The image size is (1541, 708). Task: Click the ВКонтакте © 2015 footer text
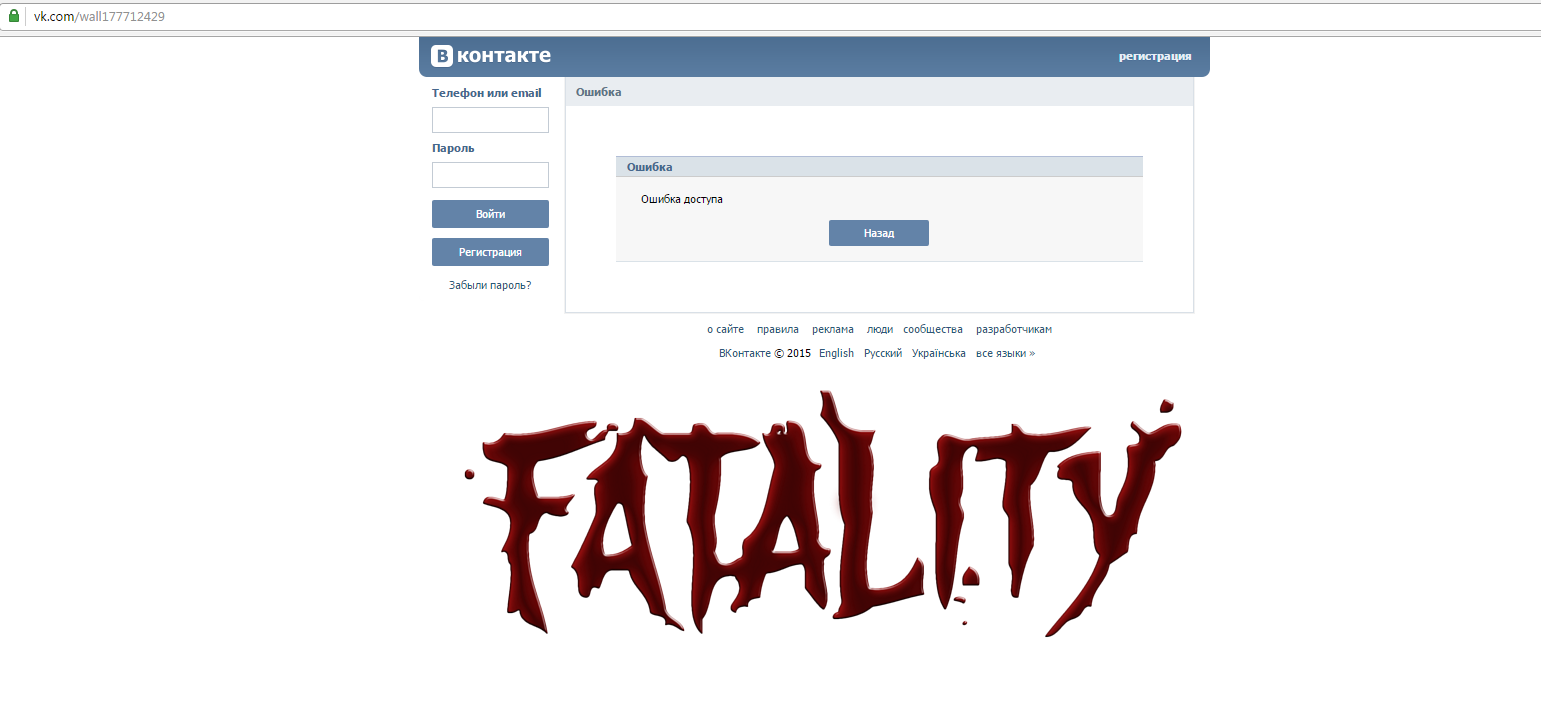tap(765, 353)
